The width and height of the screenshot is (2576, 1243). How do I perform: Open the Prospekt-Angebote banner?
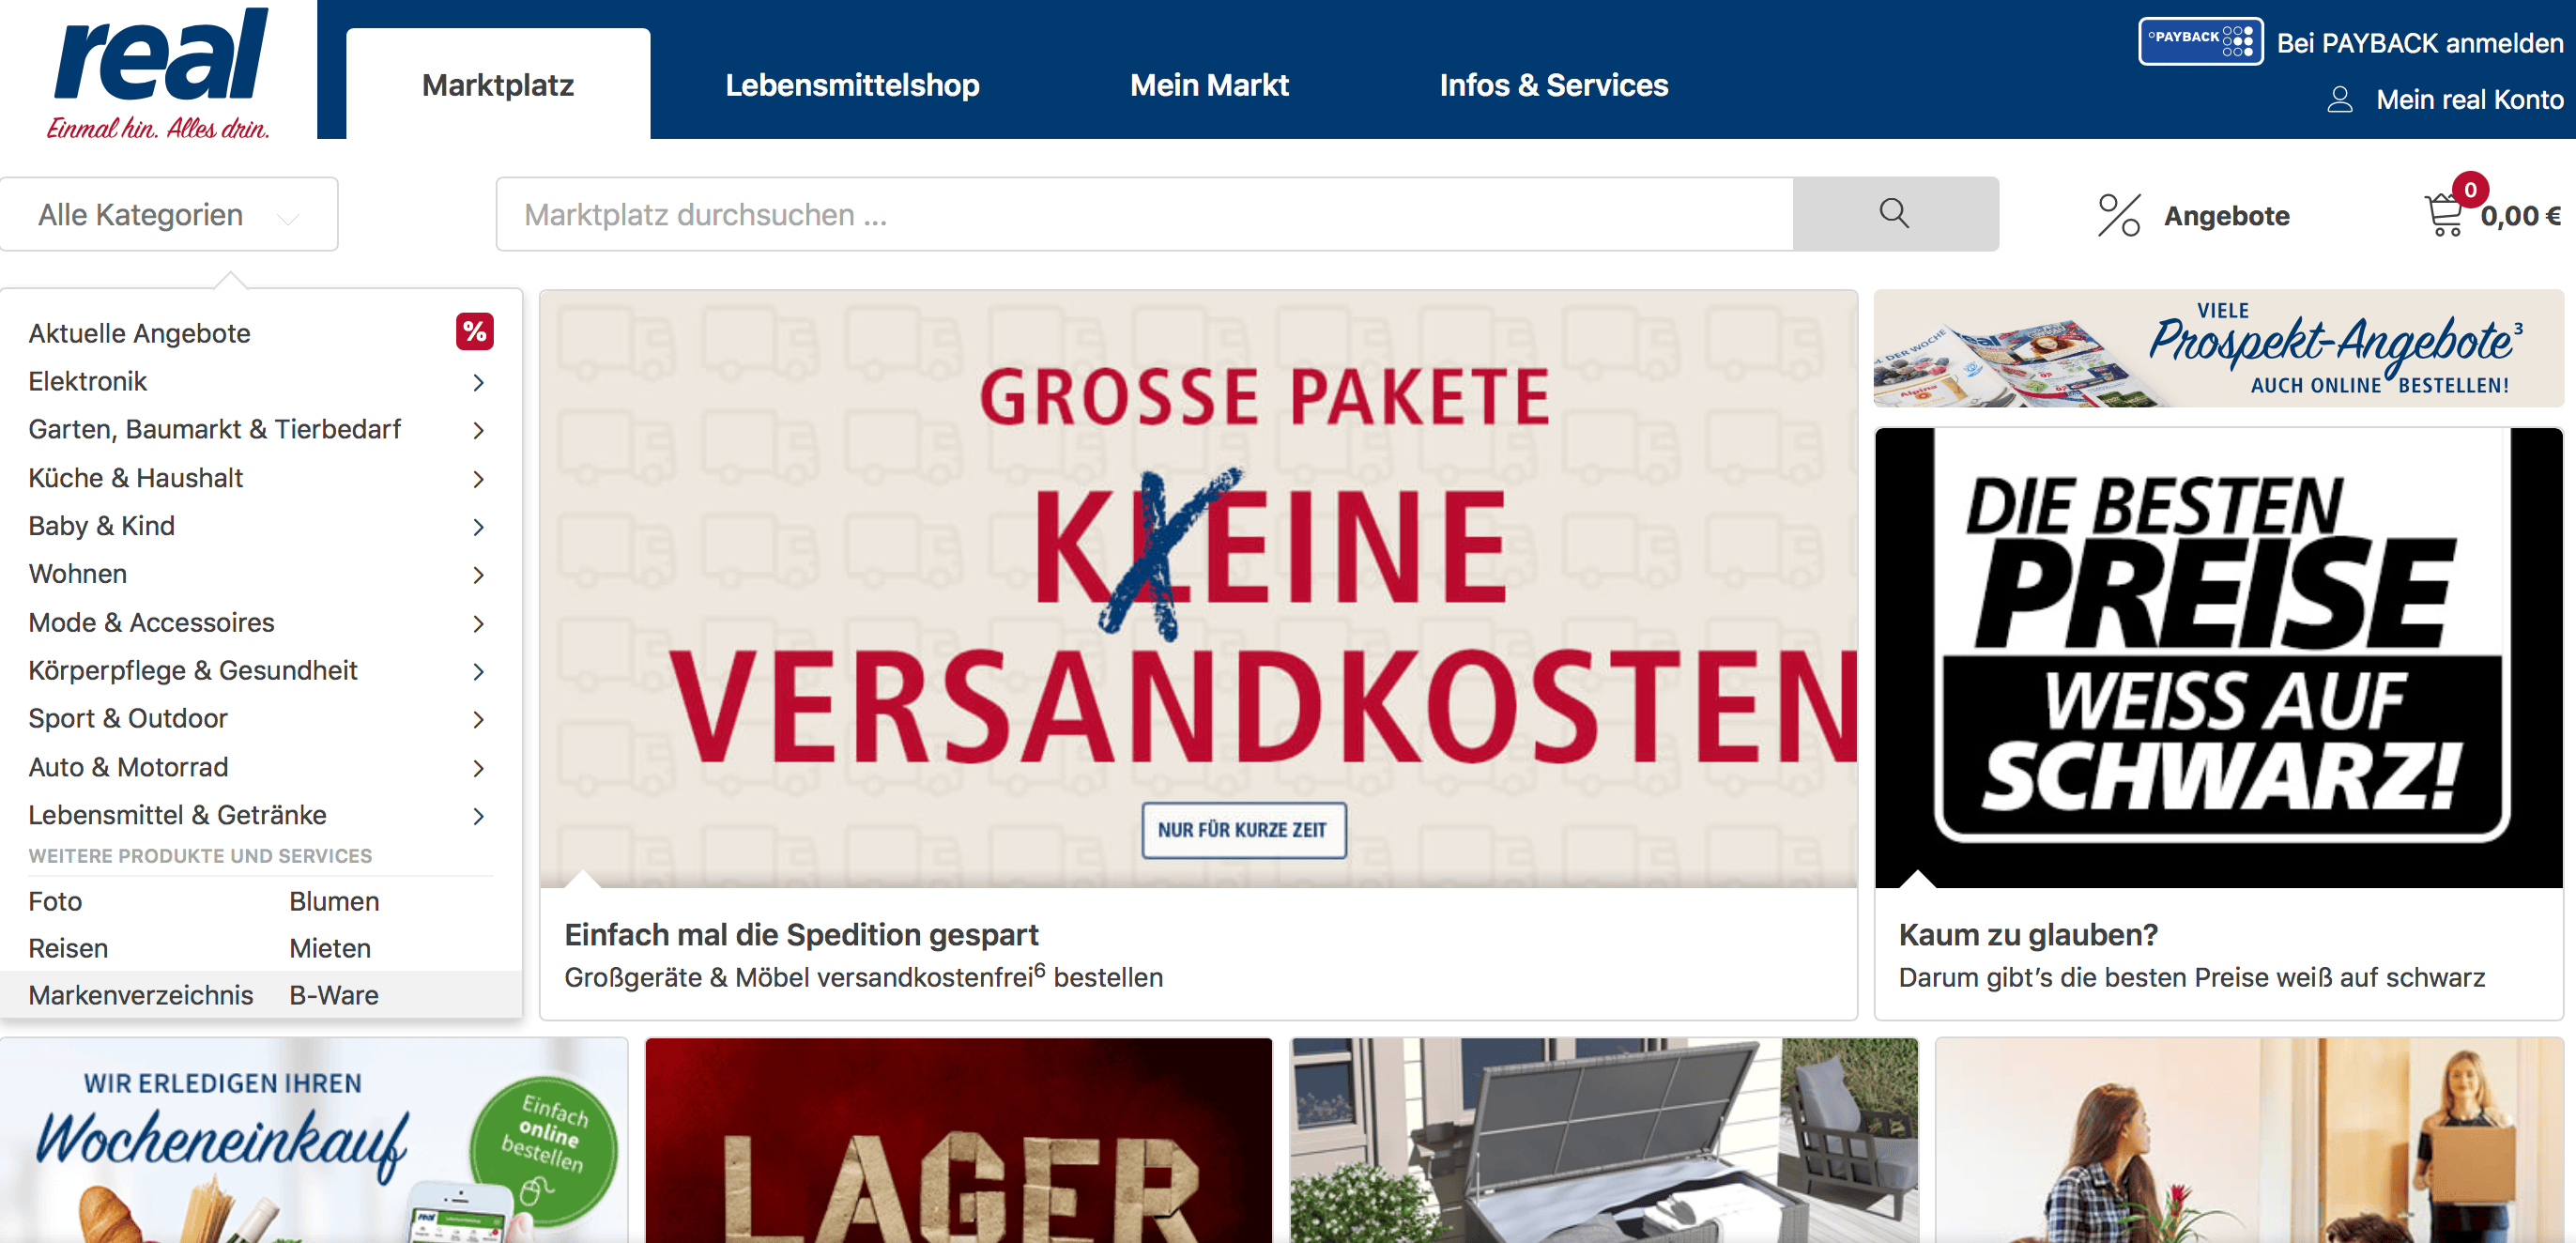pos(2218,349)
